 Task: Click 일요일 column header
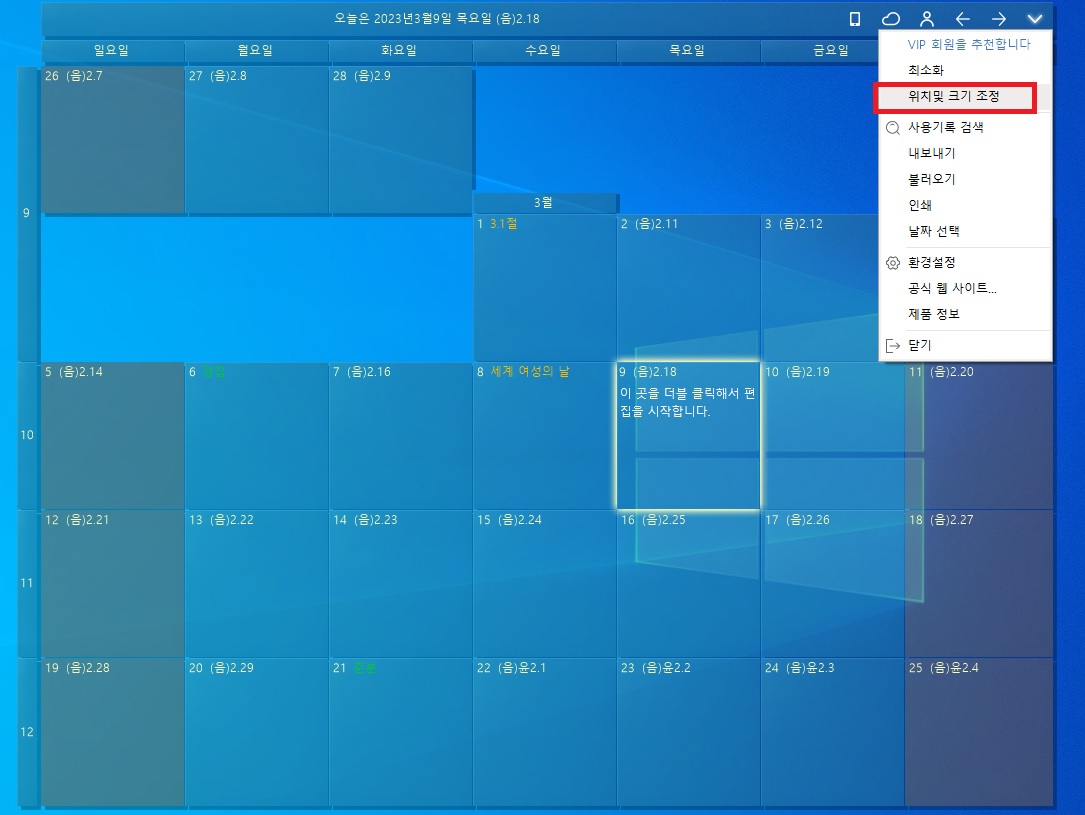[x=113, y=51]
